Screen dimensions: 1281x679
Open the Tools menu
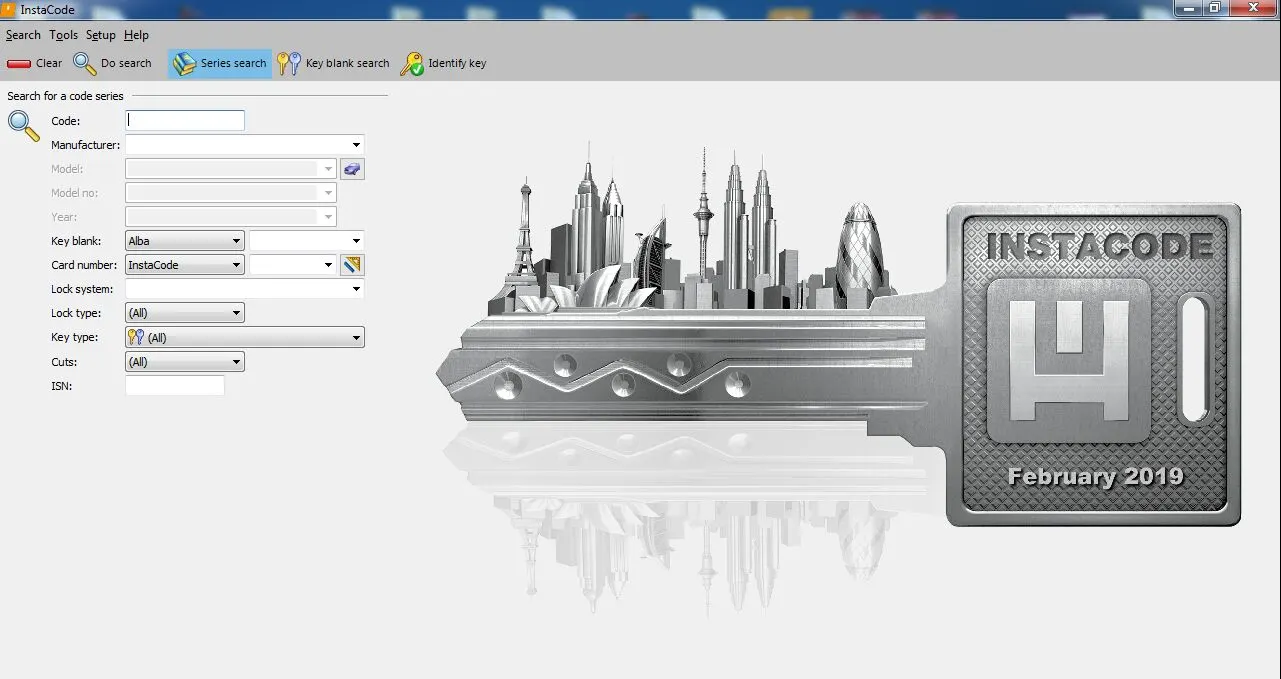click(x=63, y=35)
